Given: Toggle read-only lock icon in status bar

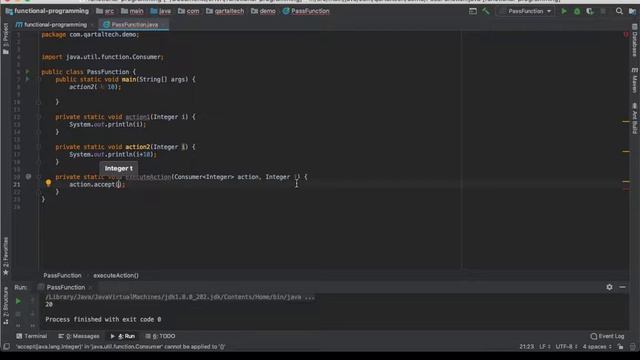Looking at the screenshot, I should click(x=620, y=347).
